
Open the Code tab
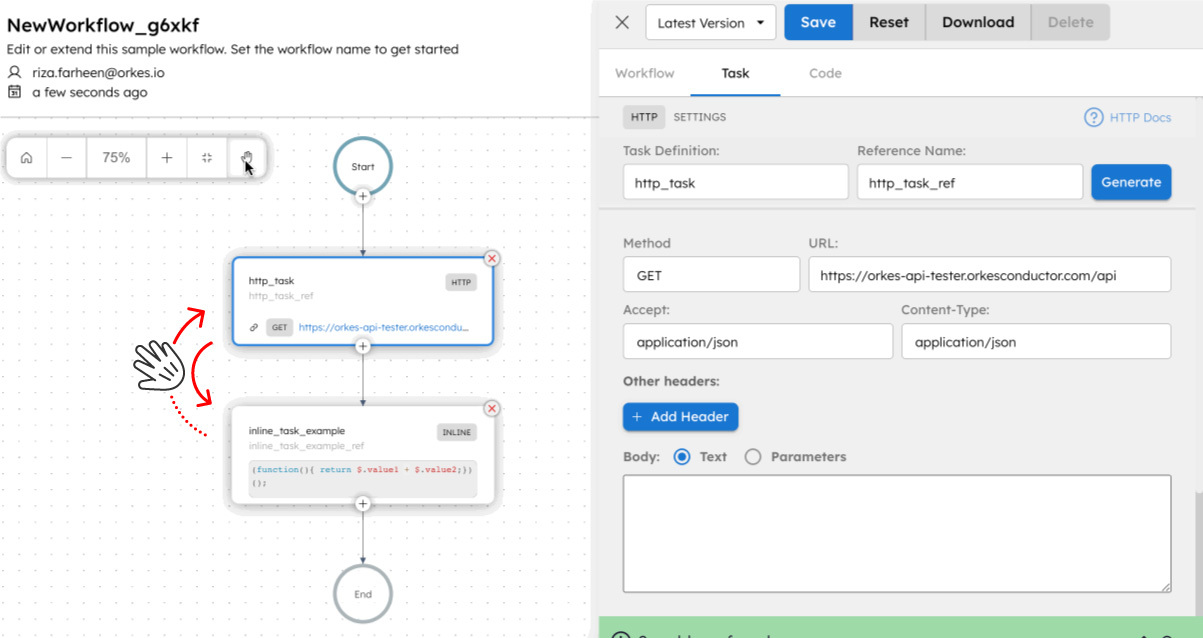point(825,73)
